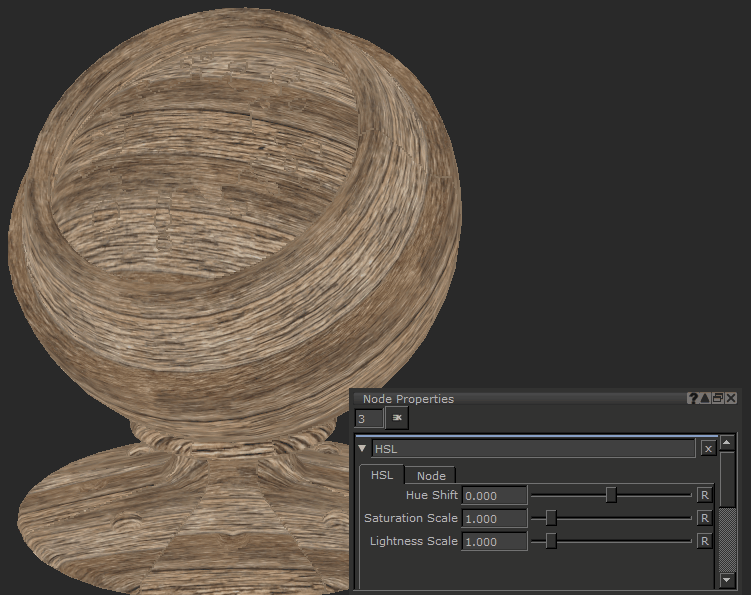Image resolution: width=751 pixels, height=595 pixels.
Task: Click the help question mark icon
Action: point(693,398)
